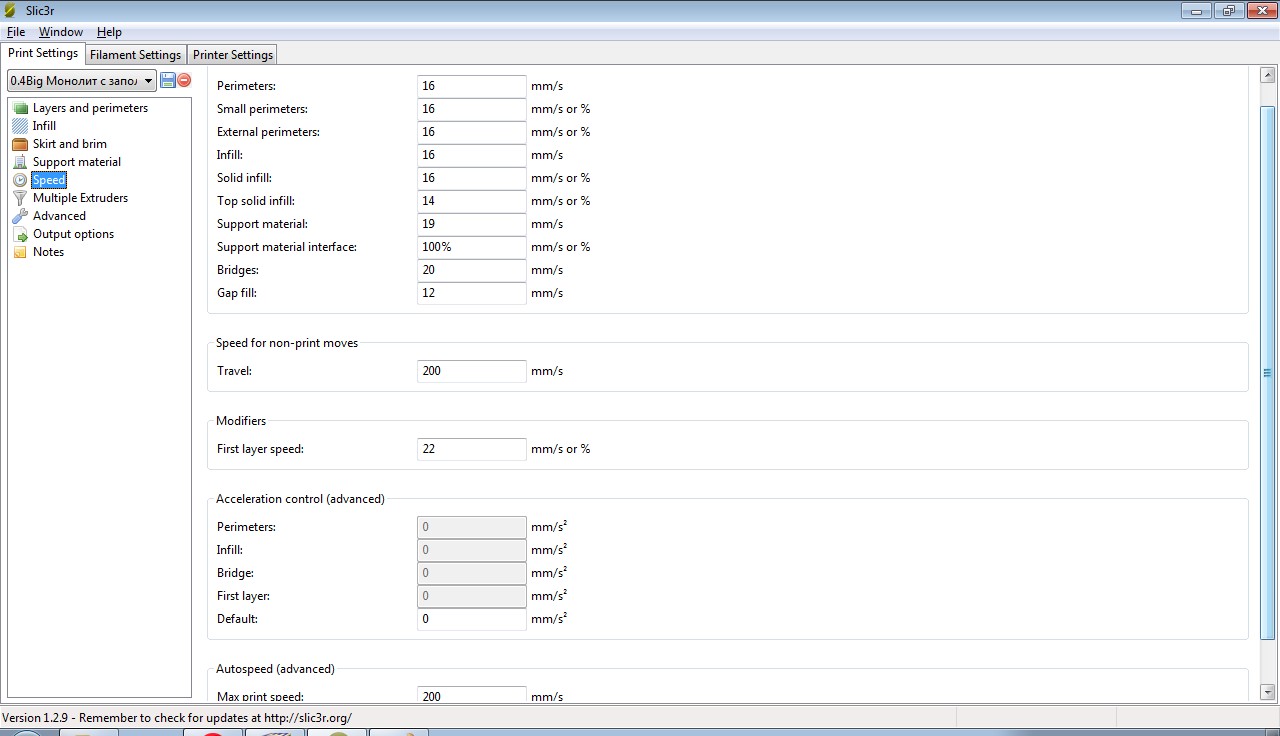The width and height of the screenshot is (1280, 736).
Task: Switch to the Filament Settings tab
Action: [x=135, y=55]
